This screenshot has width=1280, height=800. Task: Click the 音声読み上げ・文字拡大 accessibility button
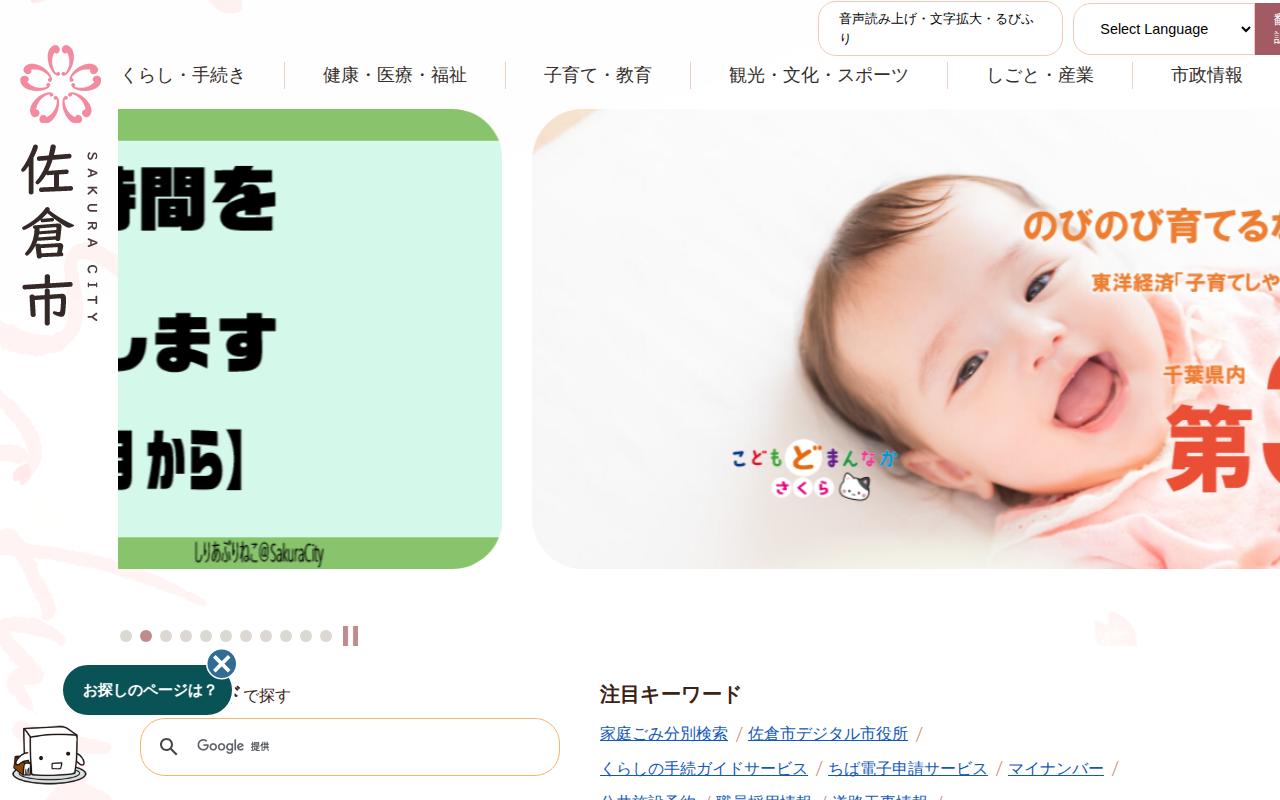(x=940, y=29)
